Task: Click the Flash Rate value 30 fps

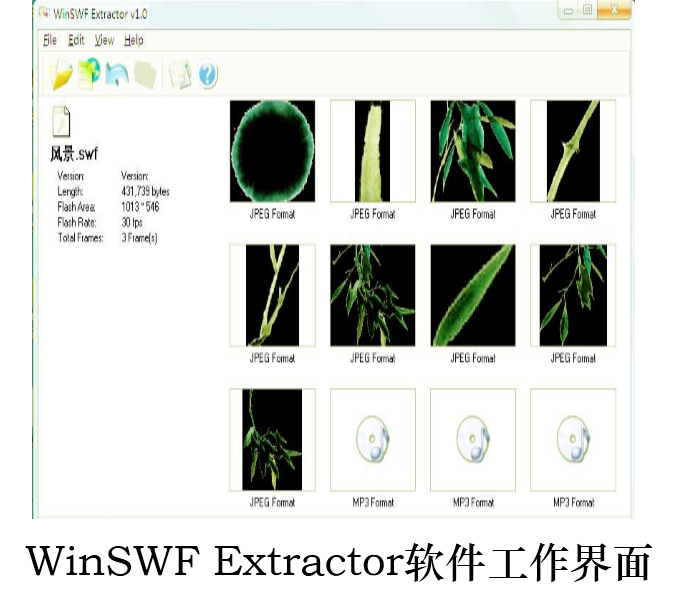Action: pyautogui.click(x=132, y=222)
